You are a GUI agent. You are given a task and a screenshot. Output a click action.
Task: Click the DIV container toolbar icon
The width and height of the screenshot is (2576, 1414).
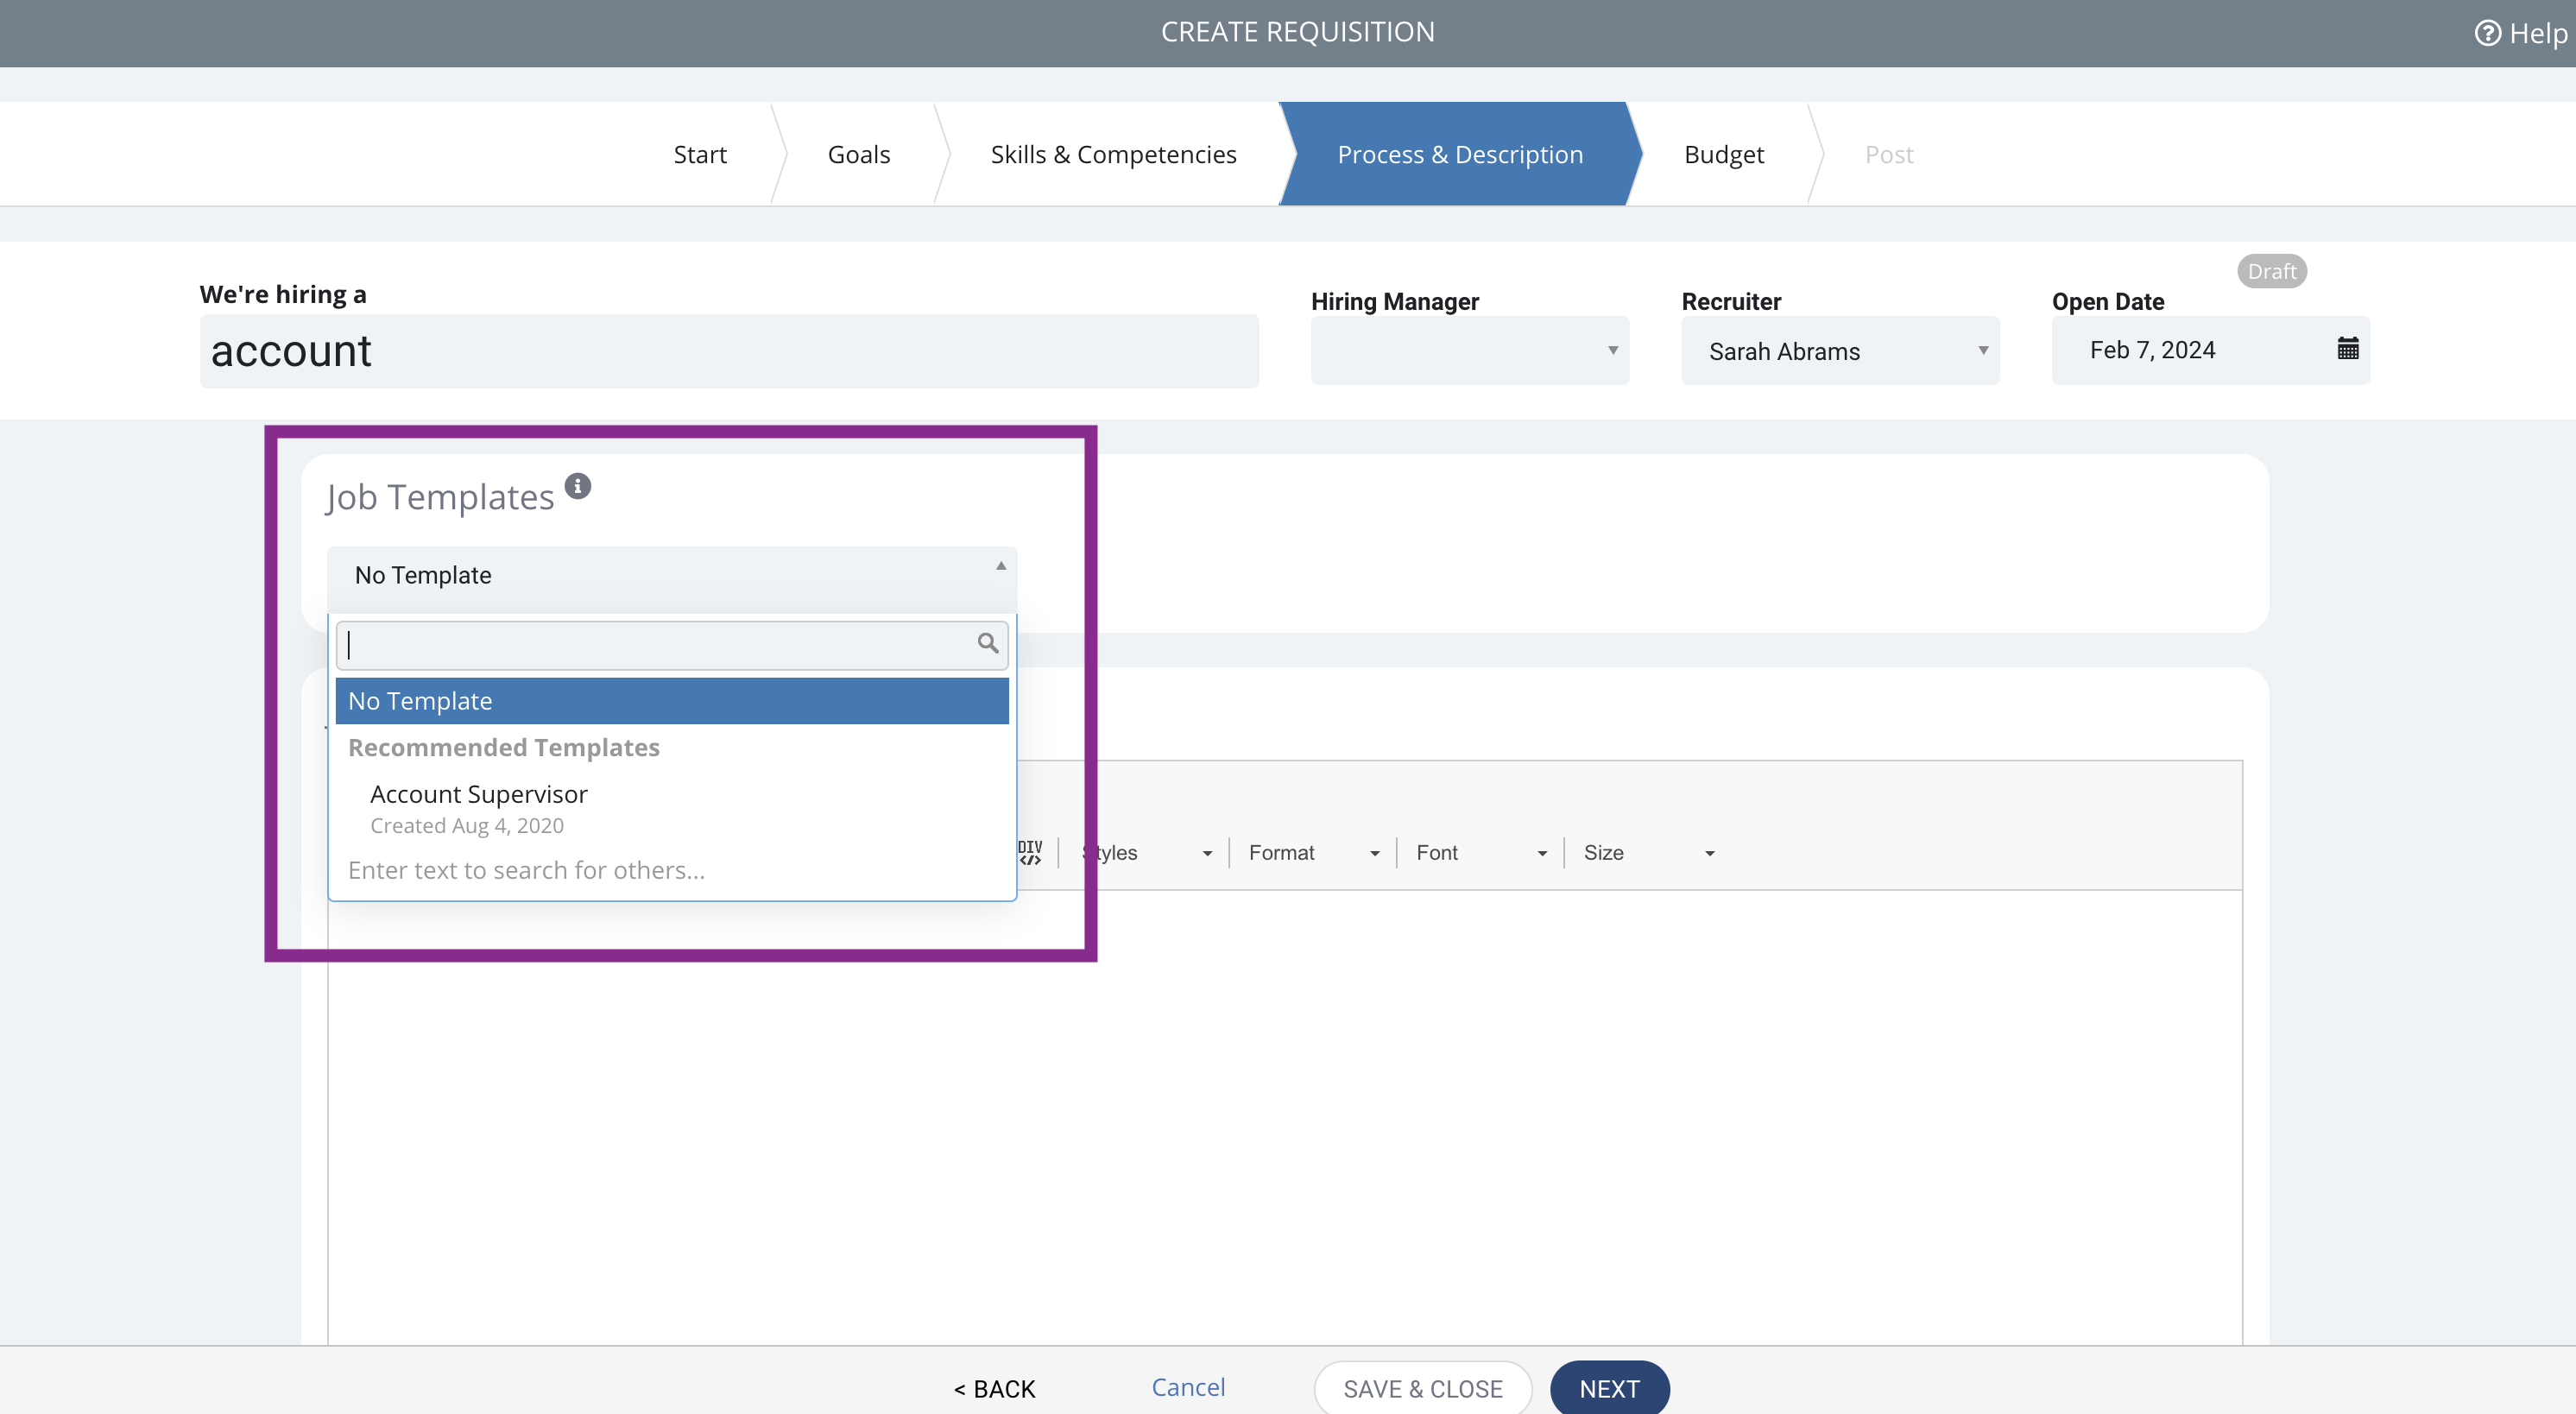(1030, 852)
